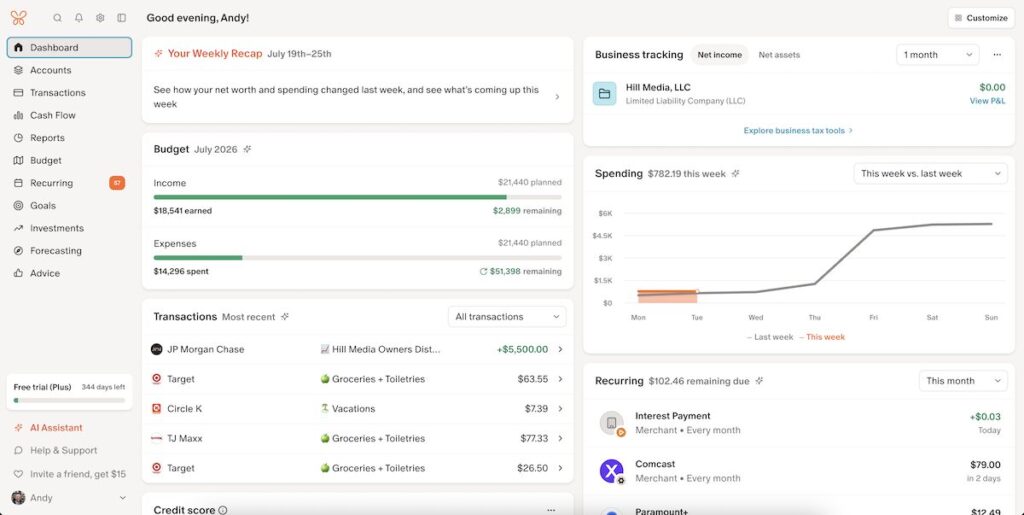The image size is (1024, 515).
Task: Click the Recurring orange count badge
Action: (x=117, y=183)
